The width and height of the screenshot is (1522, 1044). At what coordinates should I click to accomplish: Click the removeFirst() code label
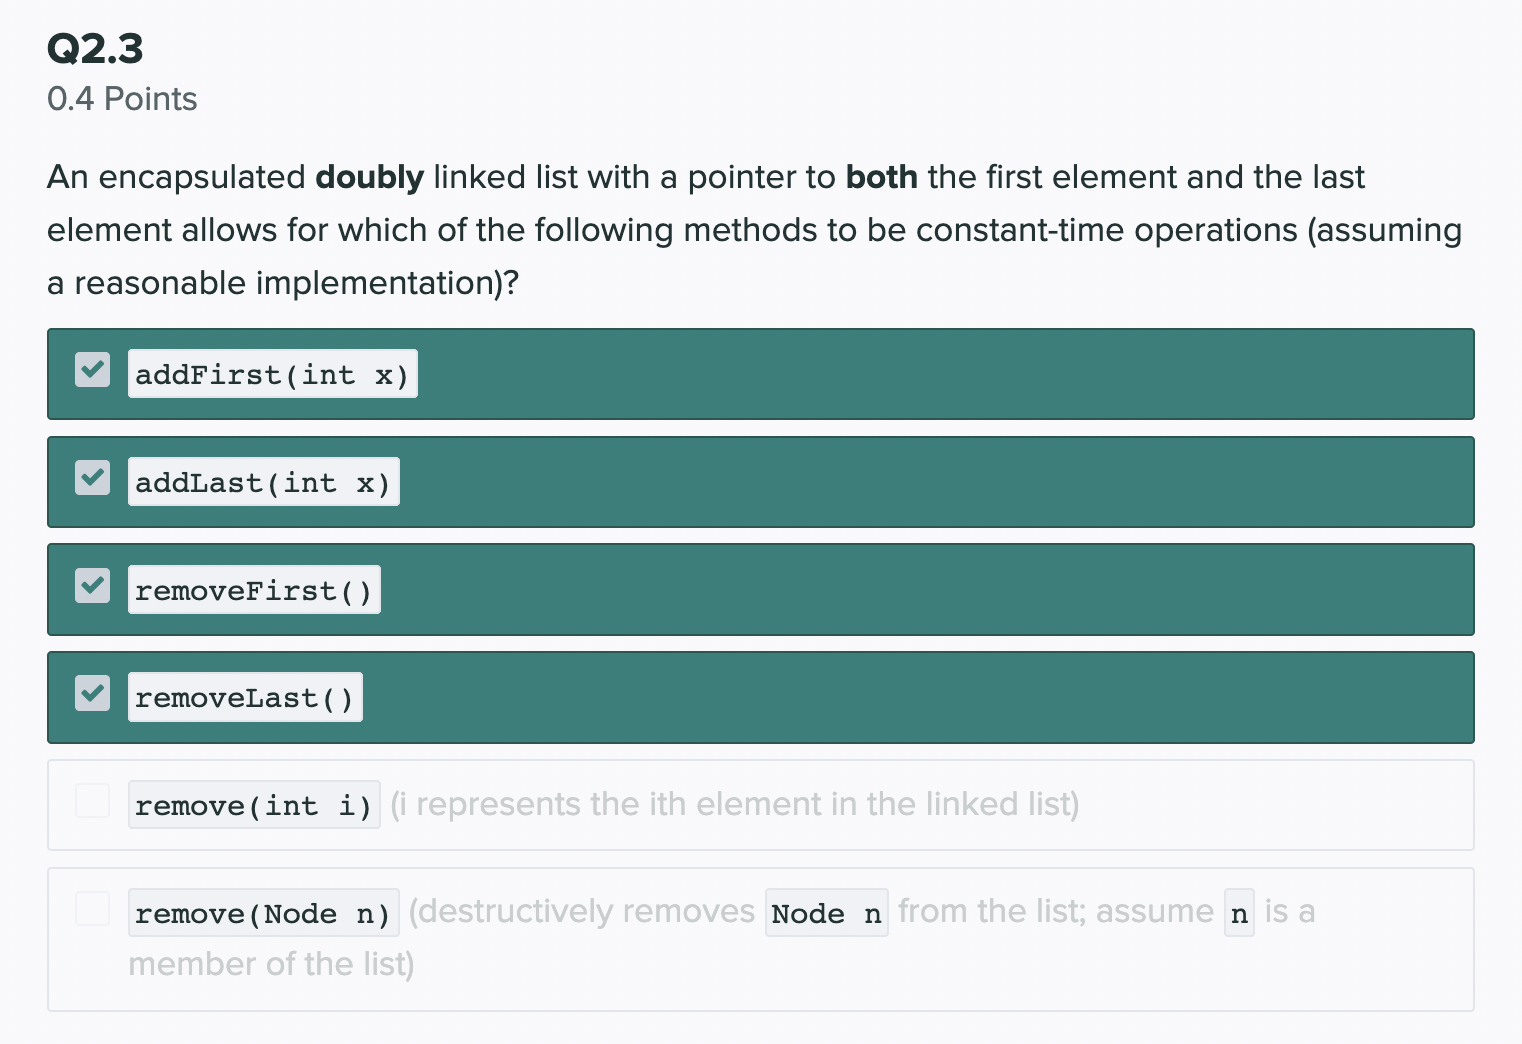(x=254, y=591)
